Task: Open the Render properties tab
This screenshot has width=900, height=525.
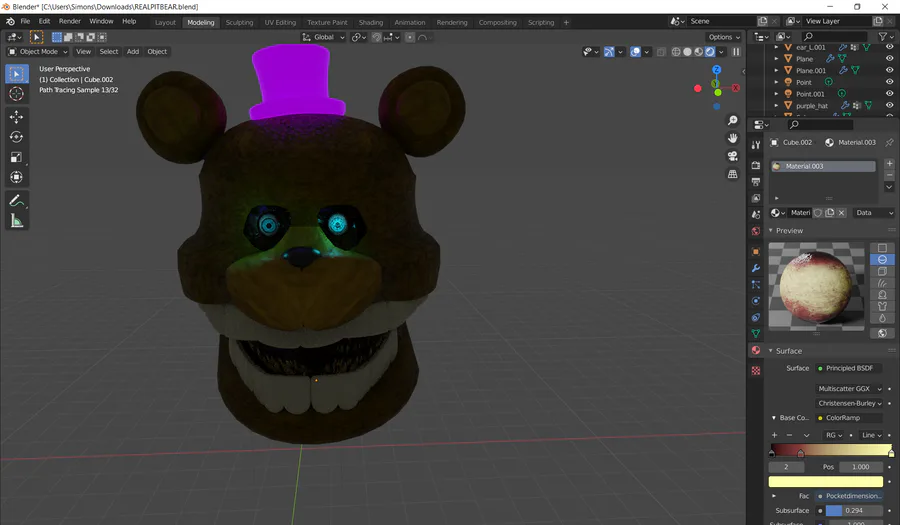Action: coord(755,165)
